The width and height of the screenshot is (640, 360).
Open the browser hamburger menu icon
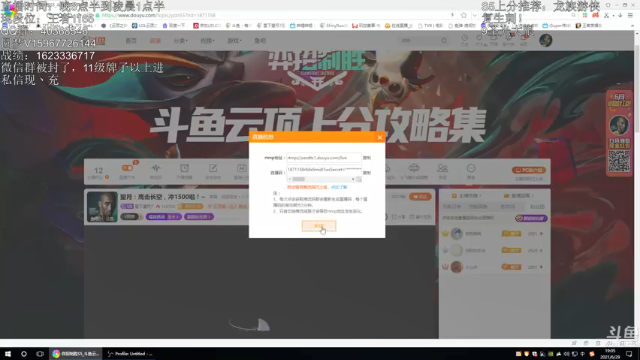[x=631, y=15]
